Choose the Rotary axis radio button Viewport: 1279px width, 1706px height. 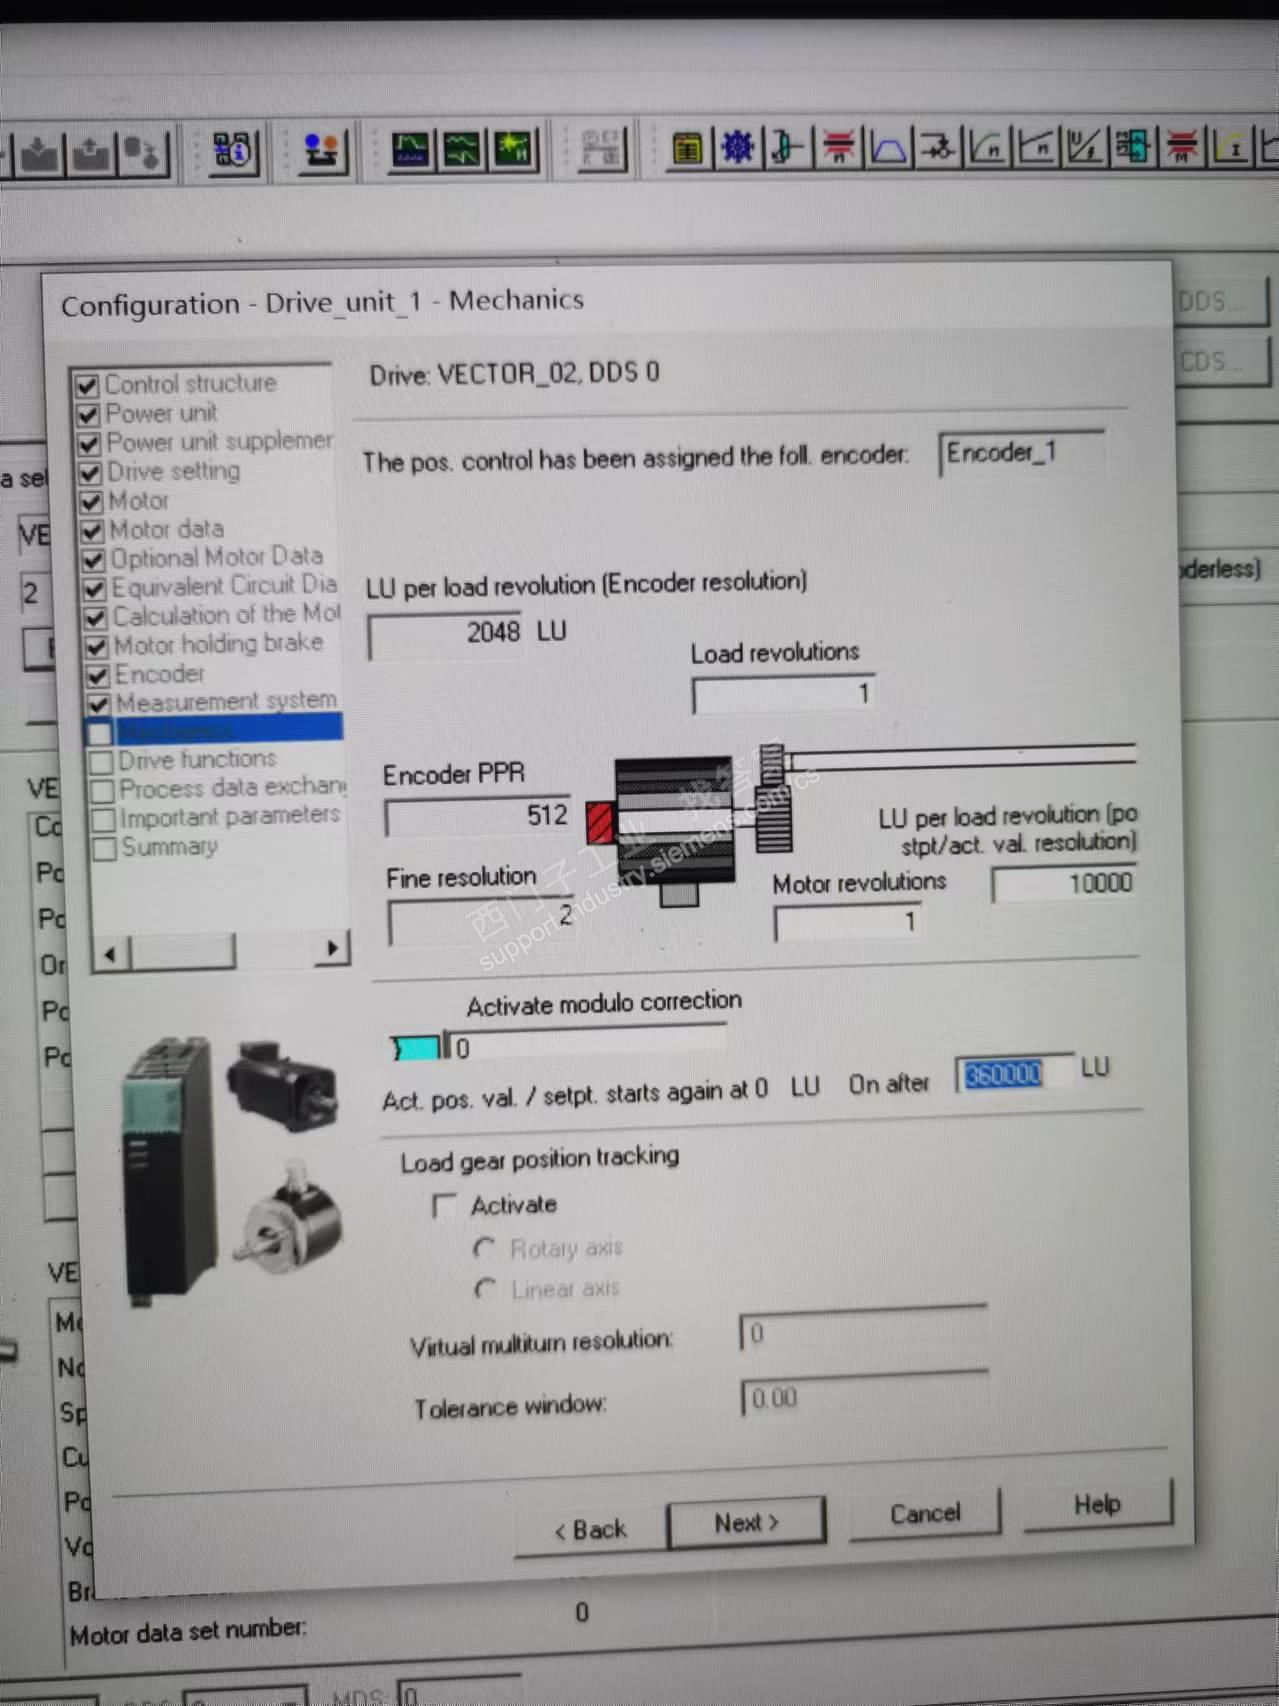[x=485, y=1249]
